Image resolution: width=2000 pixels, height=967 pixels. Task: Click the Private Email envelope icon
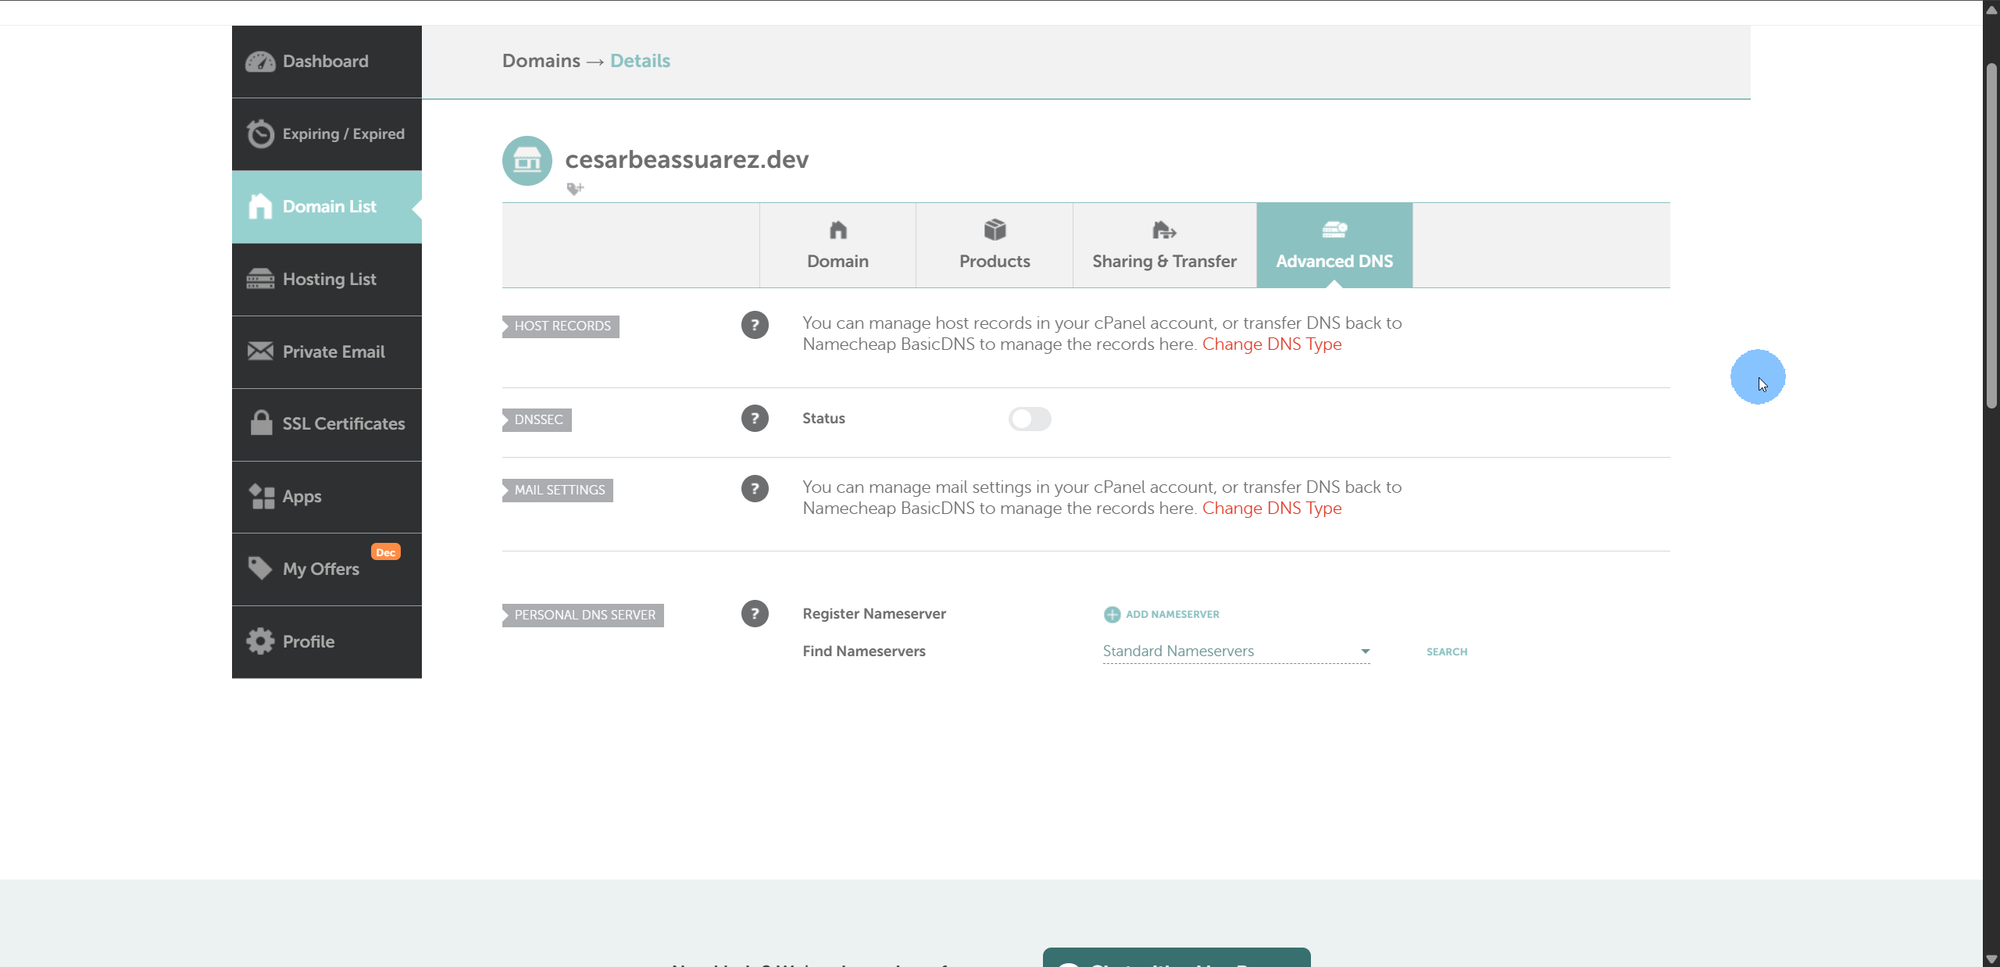pyautogui.click(x=260, y=351)
